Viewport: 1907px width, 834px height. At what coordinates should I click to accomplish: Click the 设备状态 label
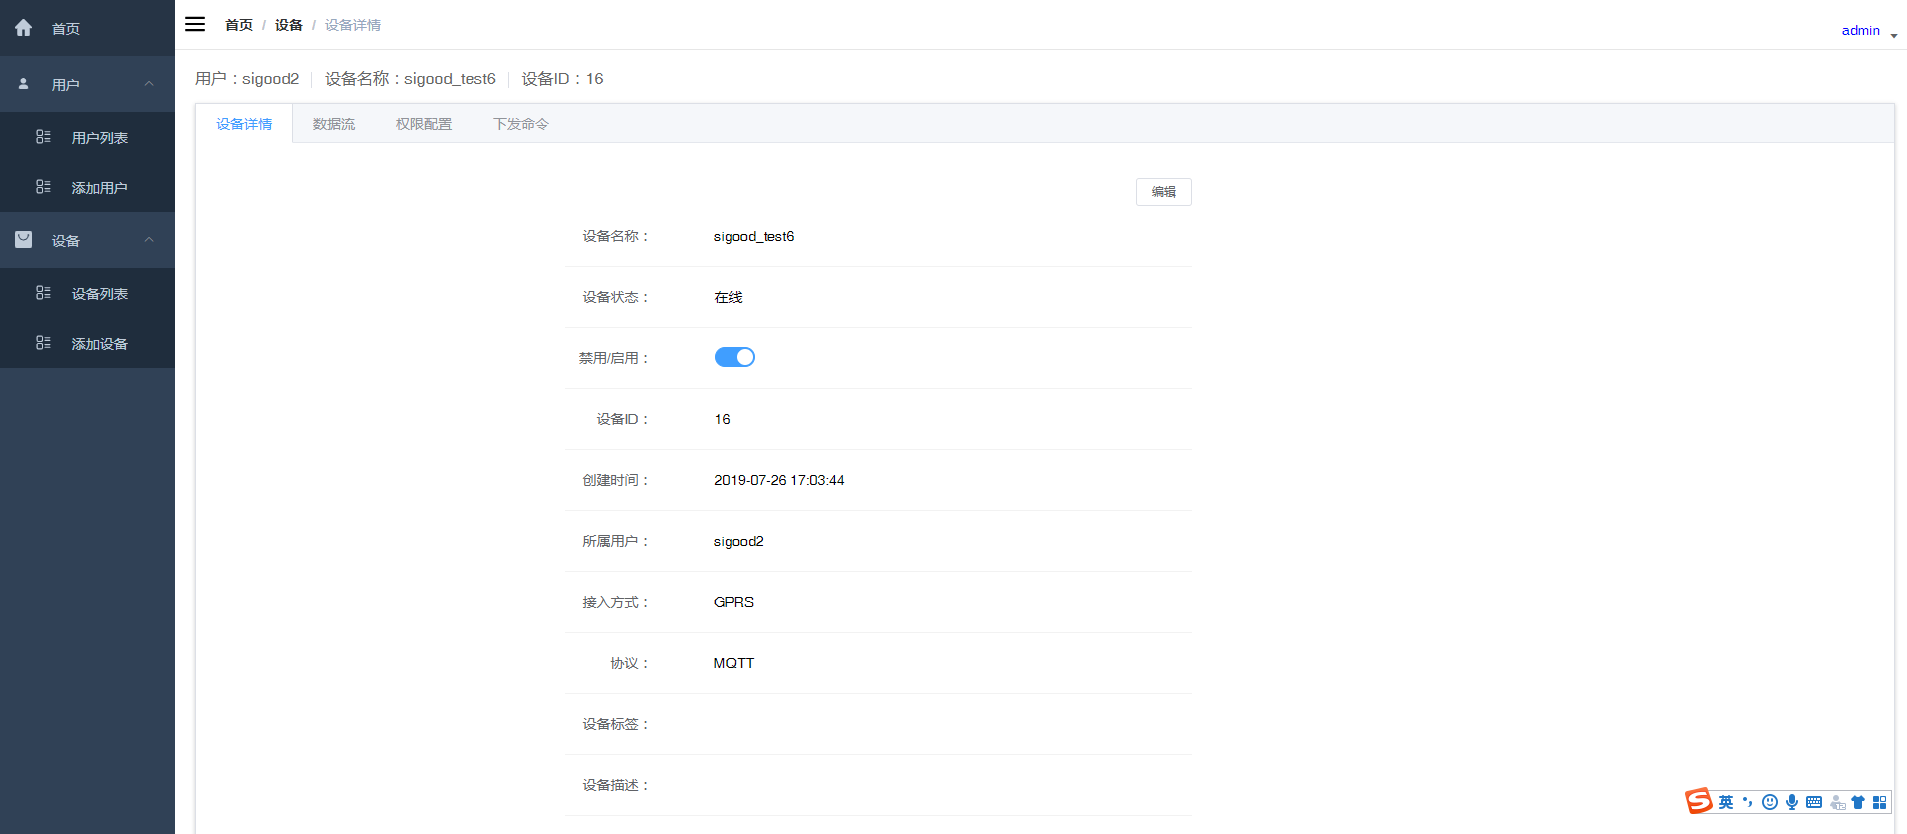[617, 297]
